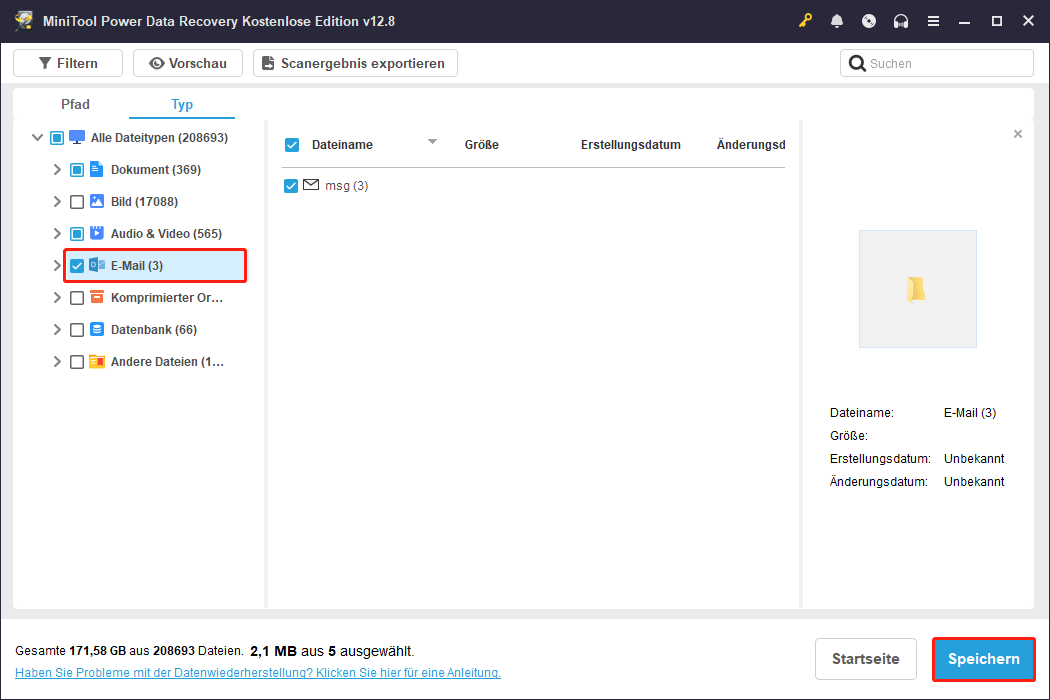Screen dimensions: 1050x700
Task: Click the Datenbank icon
Action: 96,329
